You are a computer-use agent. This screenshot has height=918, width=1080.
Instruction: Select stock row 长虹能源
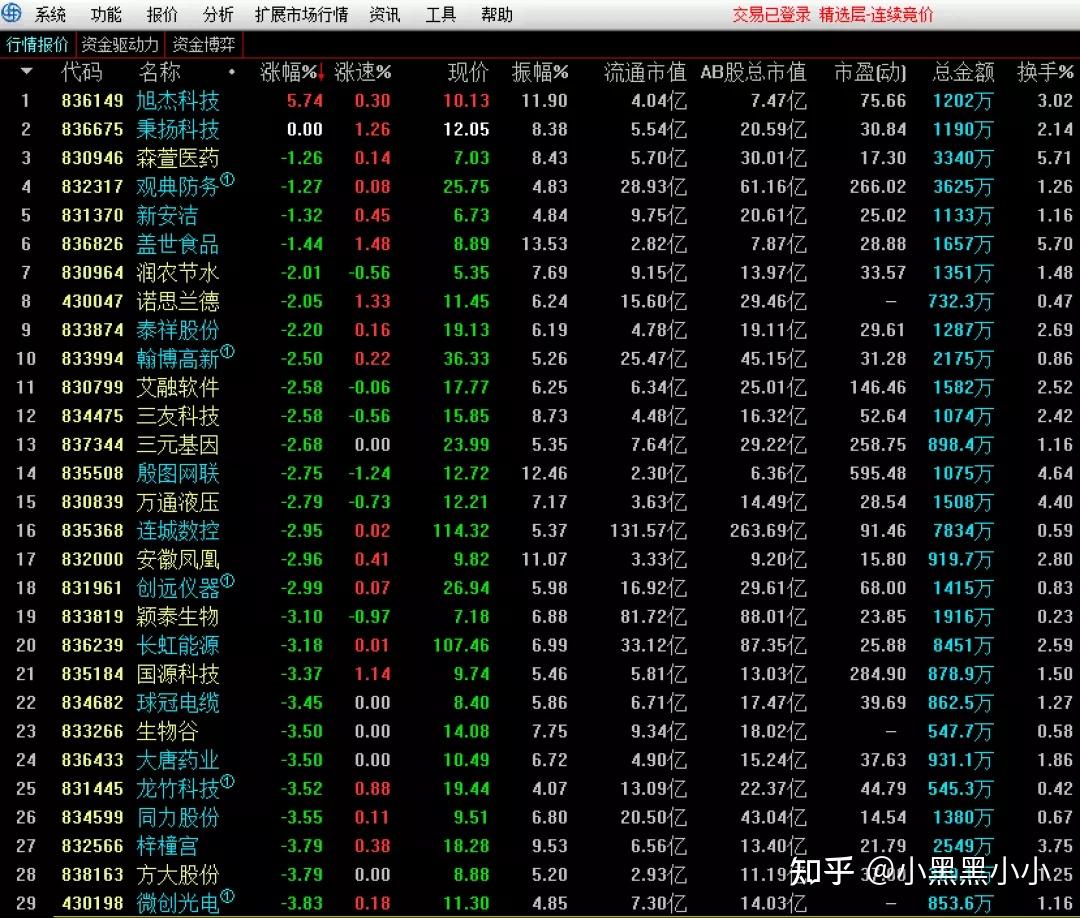[x=540, y=645]
